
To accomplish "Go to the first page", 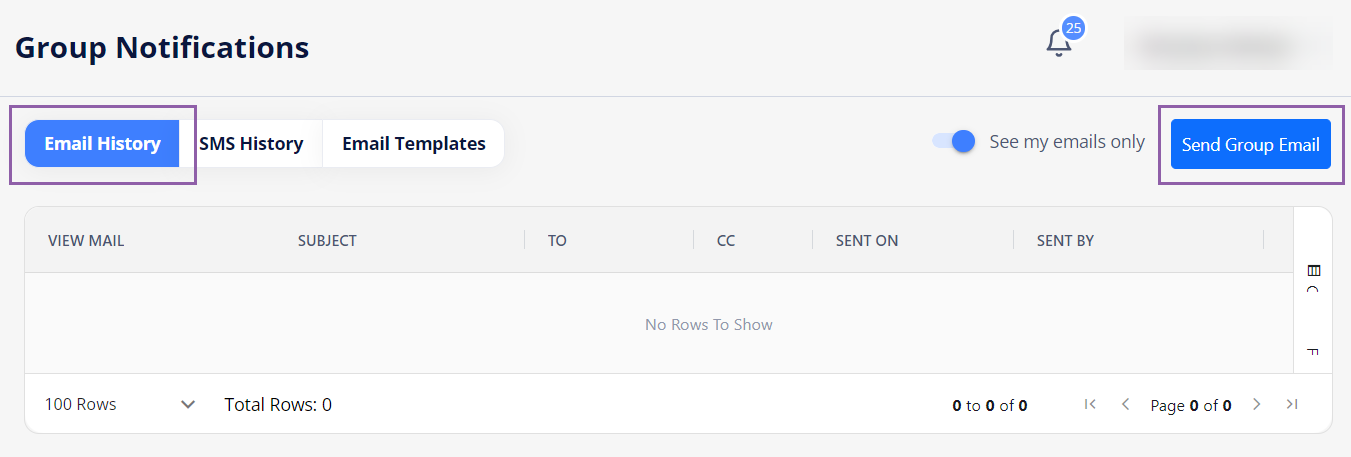I will point(1090,404).
